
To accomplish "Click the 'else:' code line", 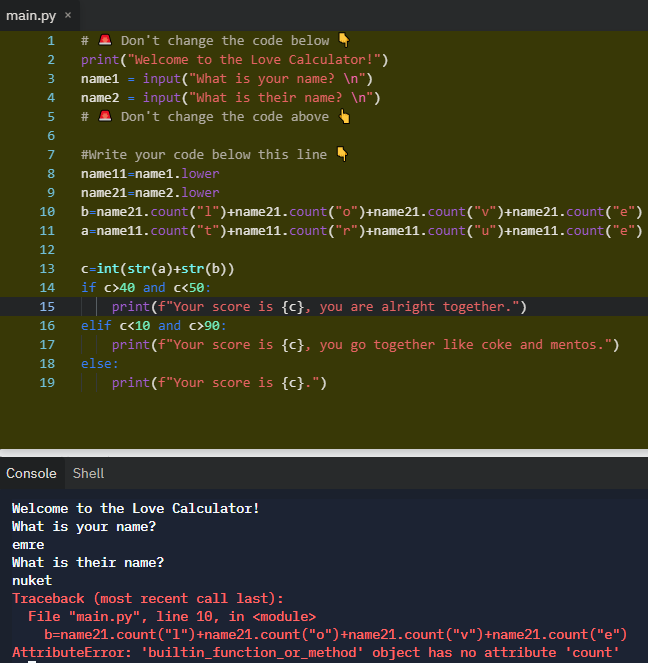I will tap(100, 364).
